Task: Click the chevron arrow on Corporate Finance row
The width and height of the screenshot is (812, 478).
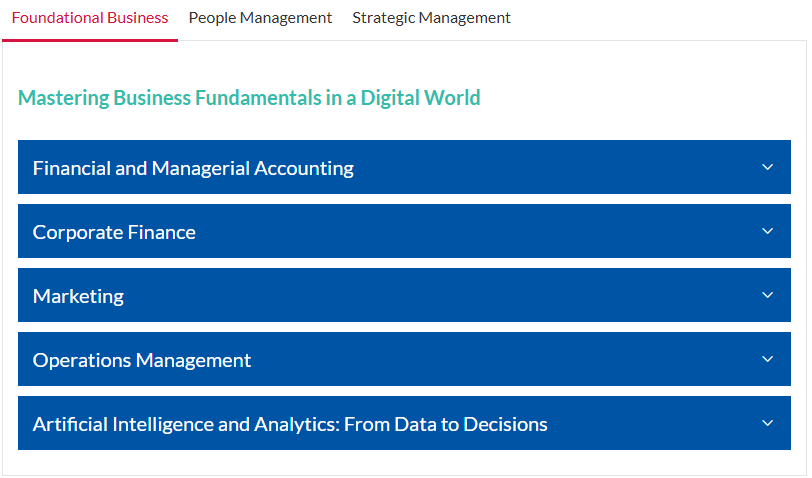Action: point(767,231)
